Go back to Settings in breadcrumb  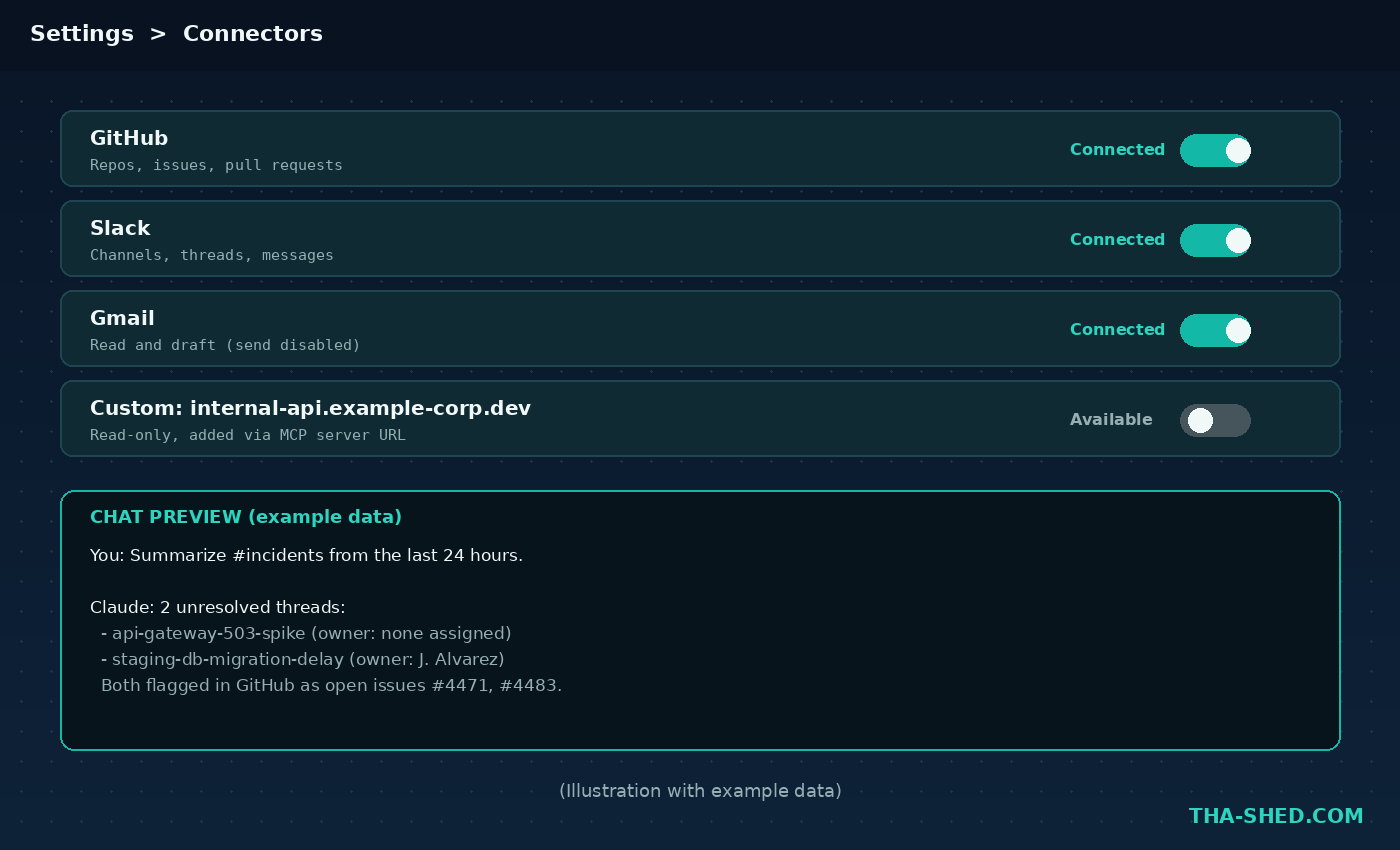tap(82, 34)
